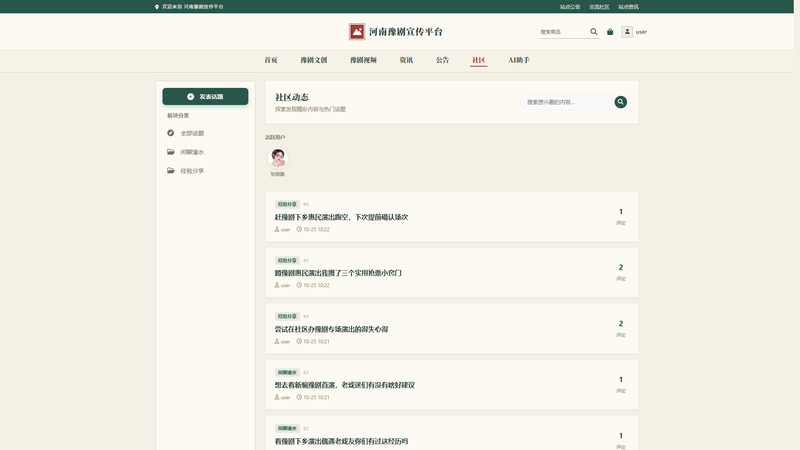Click clock icon under post #4

point(299,341)
